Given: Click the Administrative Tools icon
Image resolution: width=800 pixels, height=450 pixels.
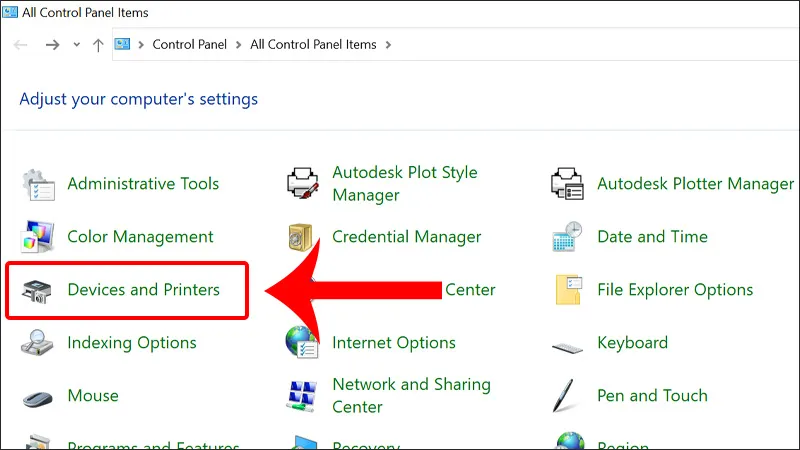Looking at the screenshot, I should 38,185.
